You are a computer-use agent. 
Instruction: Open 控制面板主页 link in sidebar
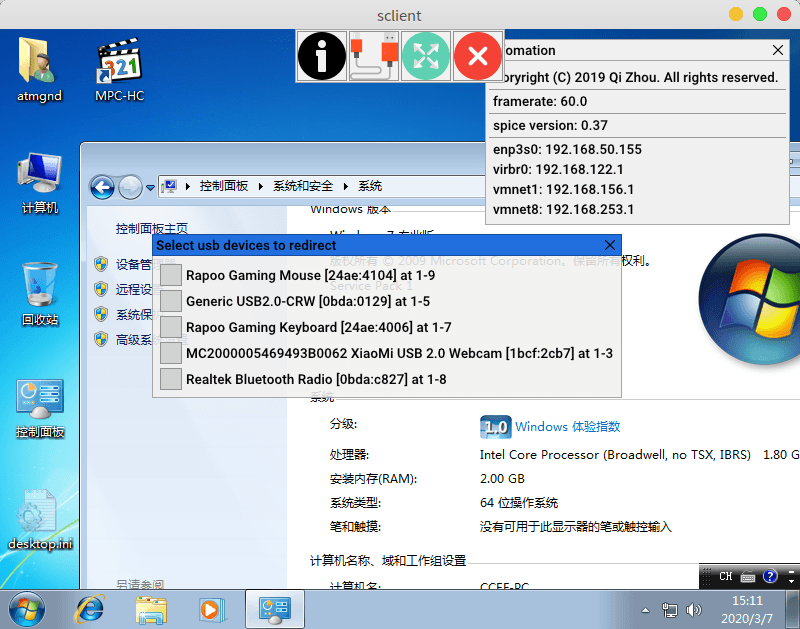(151, 229)
